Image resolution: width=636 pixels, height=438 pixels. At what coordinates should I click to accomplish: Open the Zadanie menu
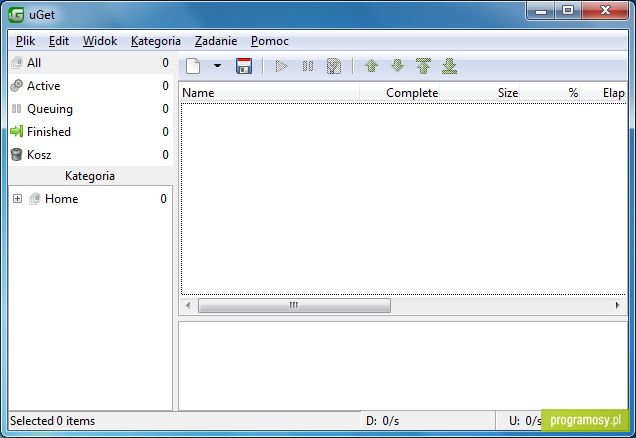(x=216, y=41)
